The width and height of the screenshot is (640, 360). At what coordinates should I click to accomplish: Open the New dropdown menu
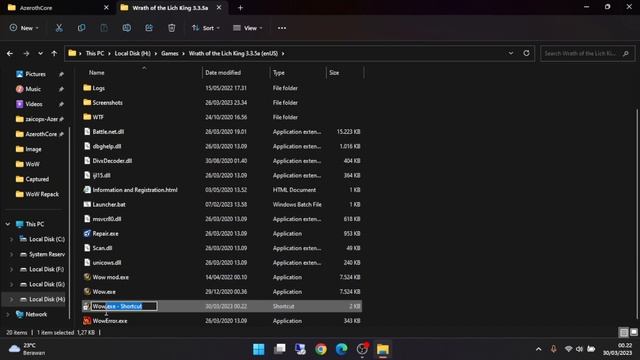coord(24,28)
